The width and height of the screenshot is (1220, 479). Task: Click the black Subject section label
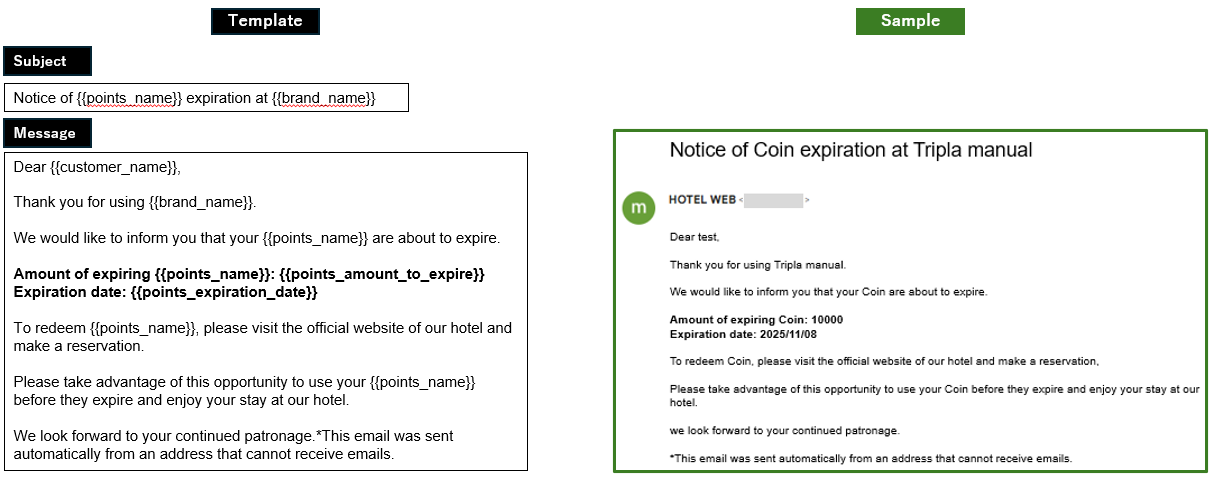(47, 61)
